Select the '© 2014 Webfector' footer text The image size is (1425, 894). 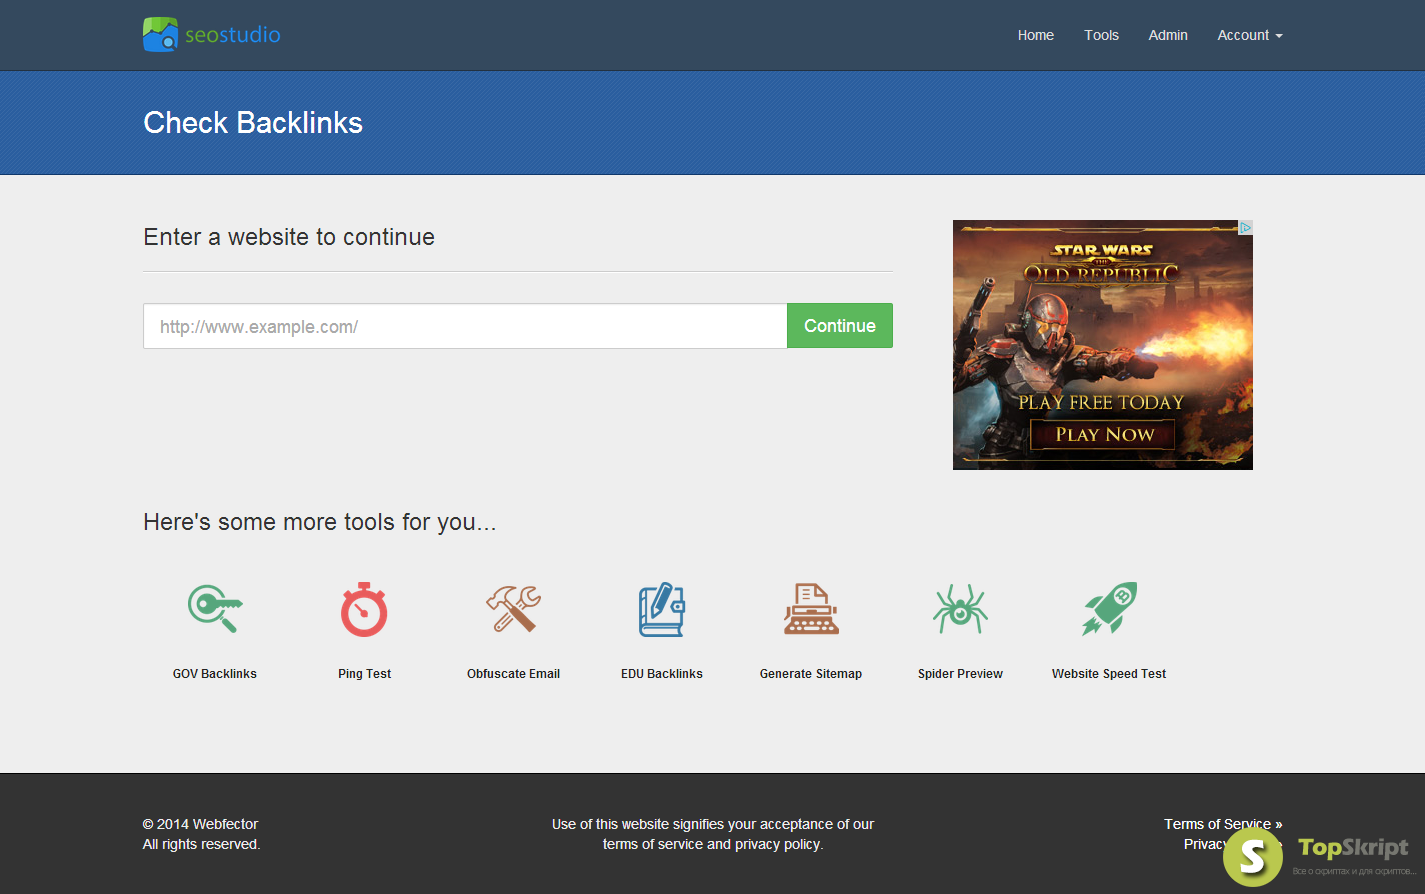pos(200,824)
